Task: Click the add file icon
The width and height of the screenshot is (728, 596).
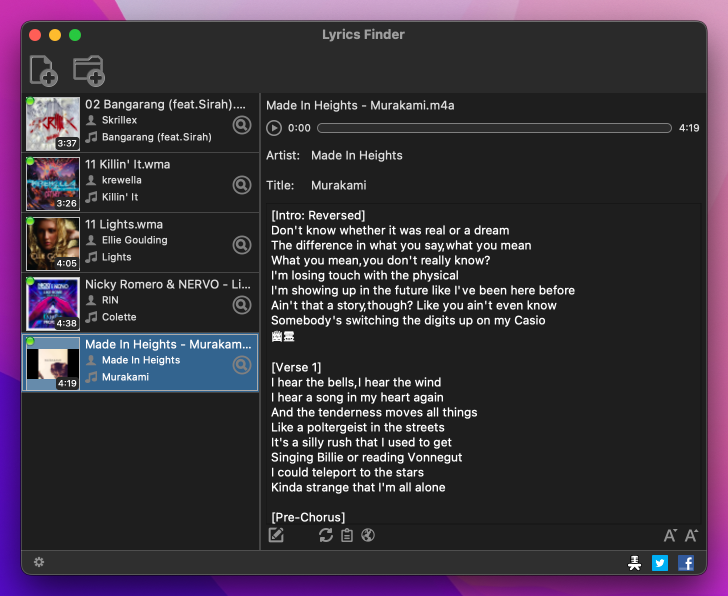Action: coord(43,71)
